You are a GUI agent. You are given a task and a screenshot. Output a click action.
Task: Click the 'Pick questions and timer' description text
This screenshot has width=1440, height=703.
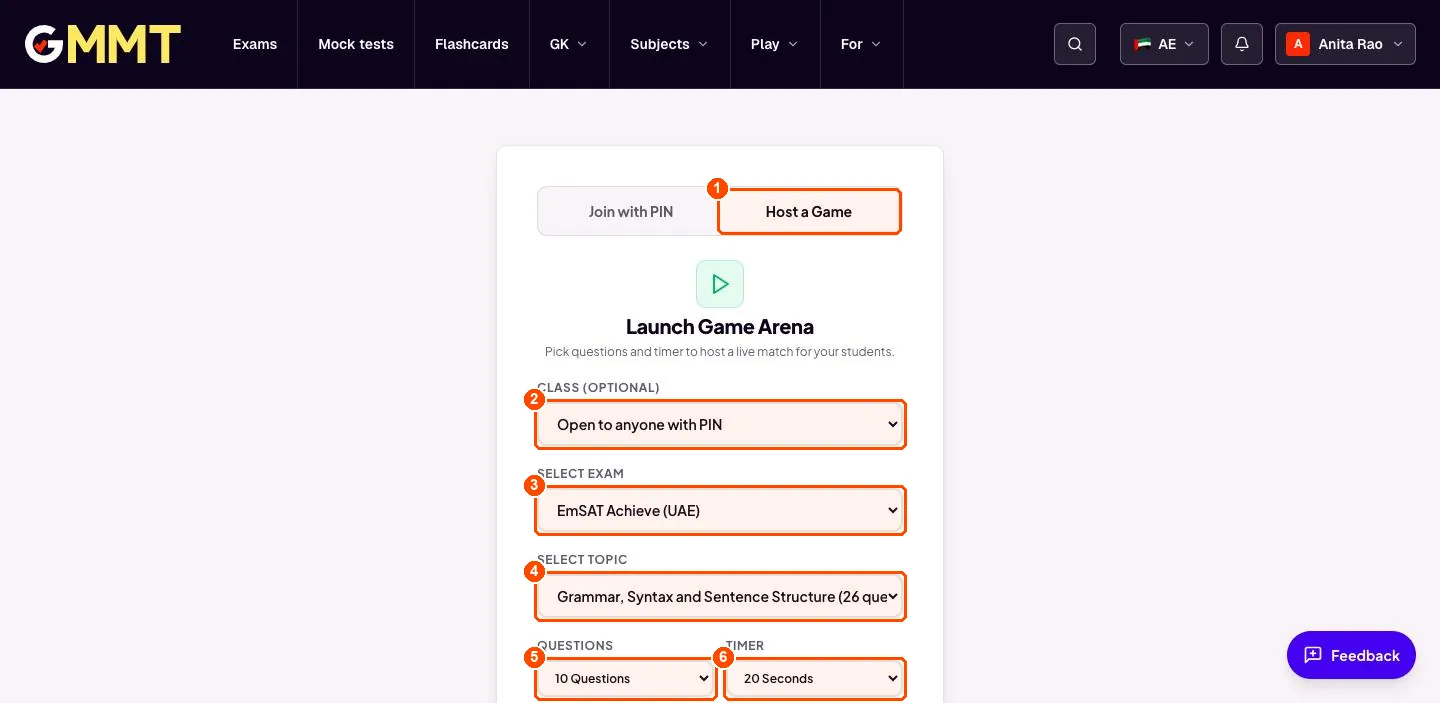coord(720,352)
